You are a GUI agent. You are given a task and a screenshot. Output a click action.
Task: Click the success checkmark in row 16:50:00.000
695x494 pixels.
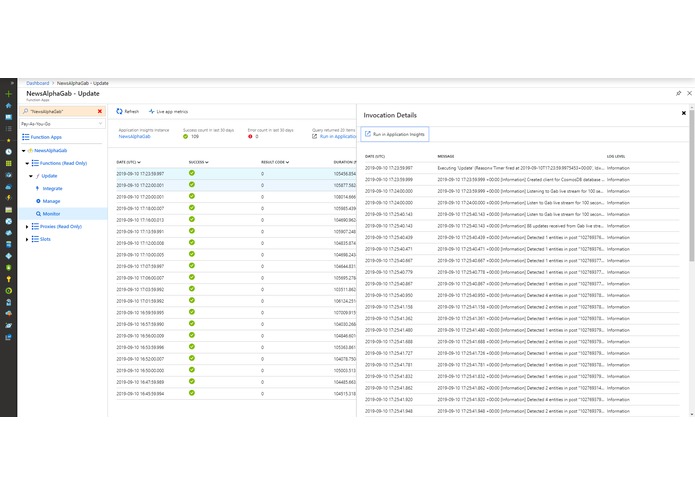pyautogui.click(x=192, y=370)
